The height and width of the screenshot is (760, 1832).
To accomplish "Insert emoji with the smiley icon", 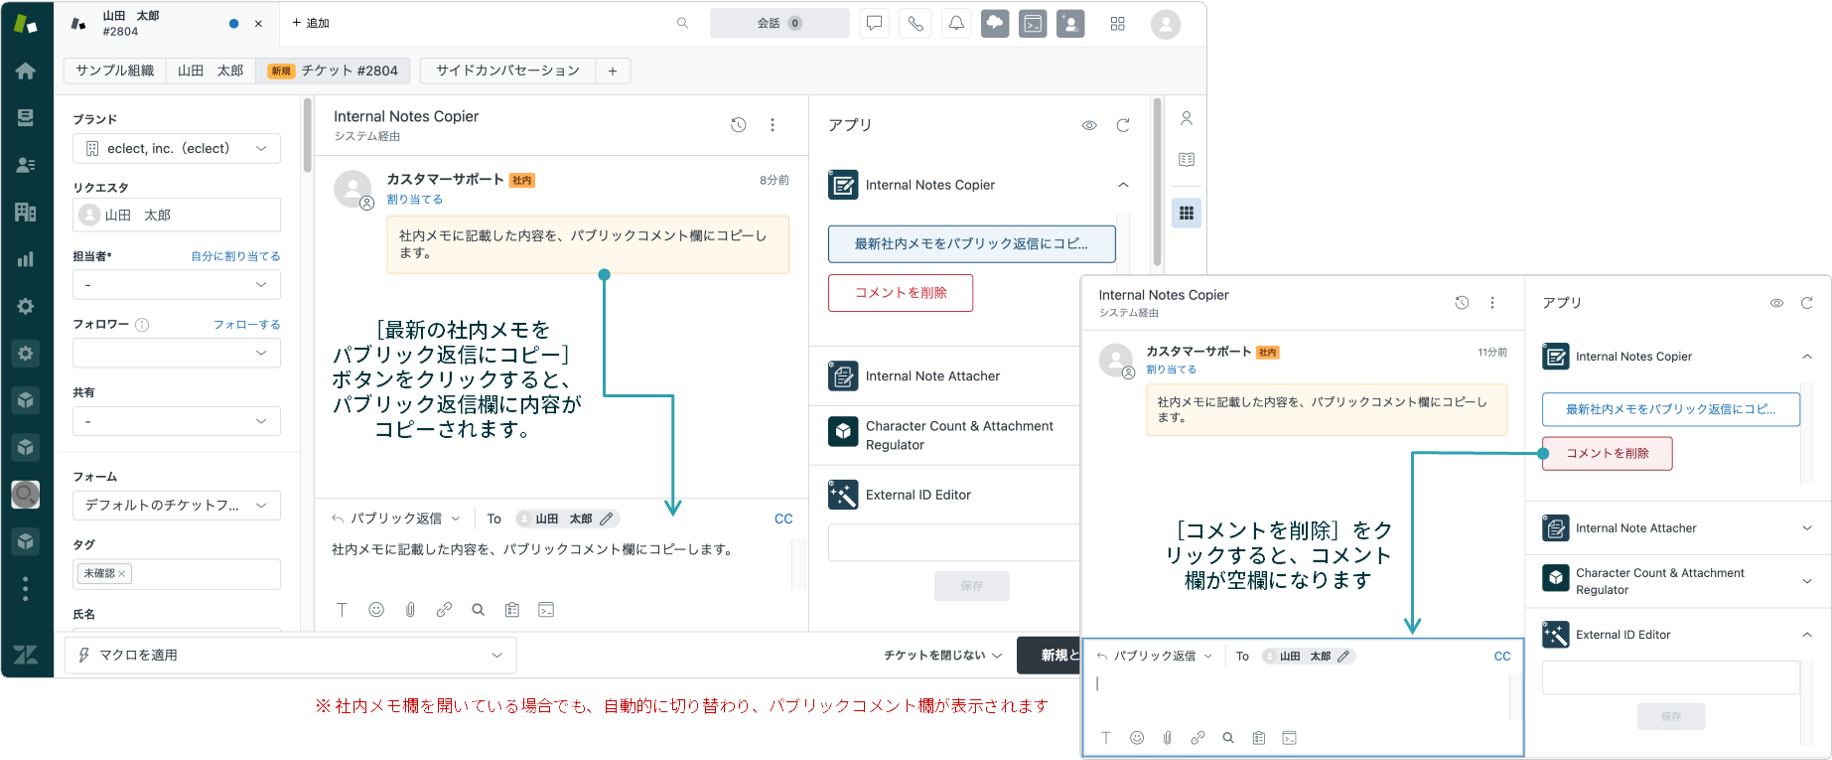I will click(376, 609).
